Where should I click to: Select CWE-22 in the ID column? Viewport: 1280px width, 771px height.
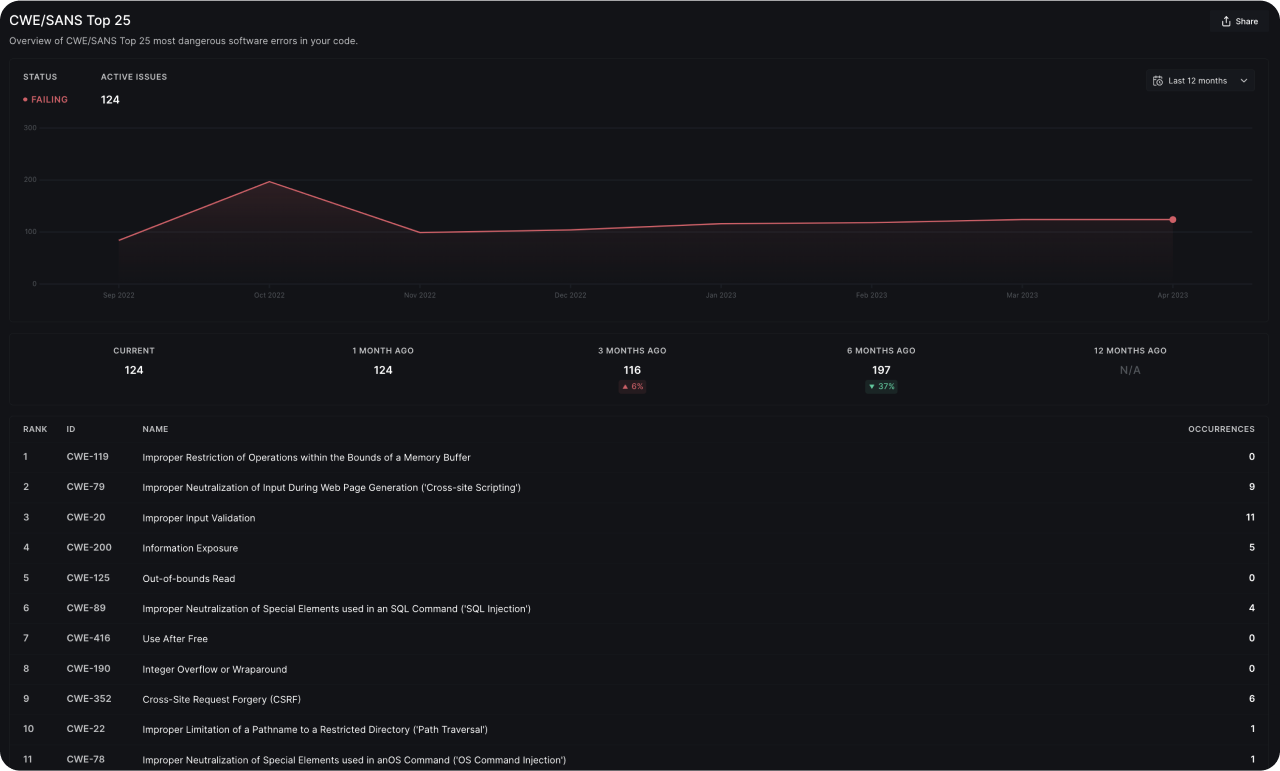click(x=86, y=729)
